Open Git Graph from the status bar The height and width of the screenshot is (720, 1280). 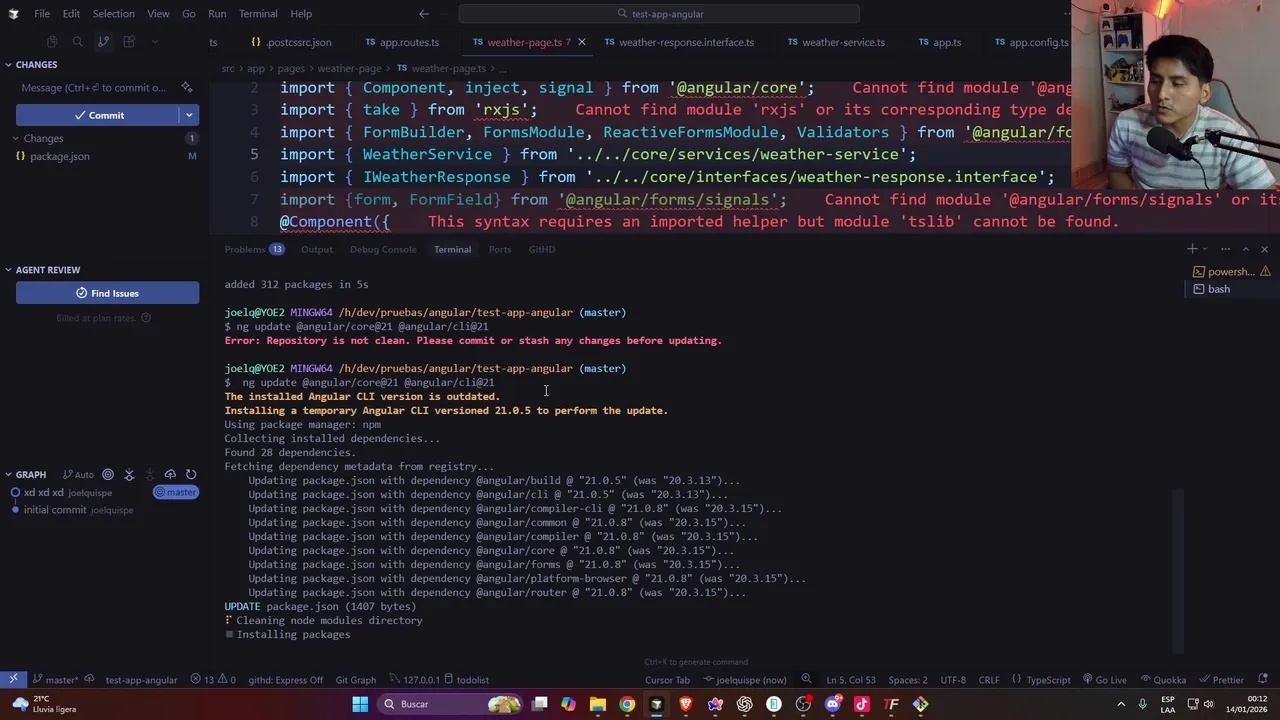click(x=356, y=680)
